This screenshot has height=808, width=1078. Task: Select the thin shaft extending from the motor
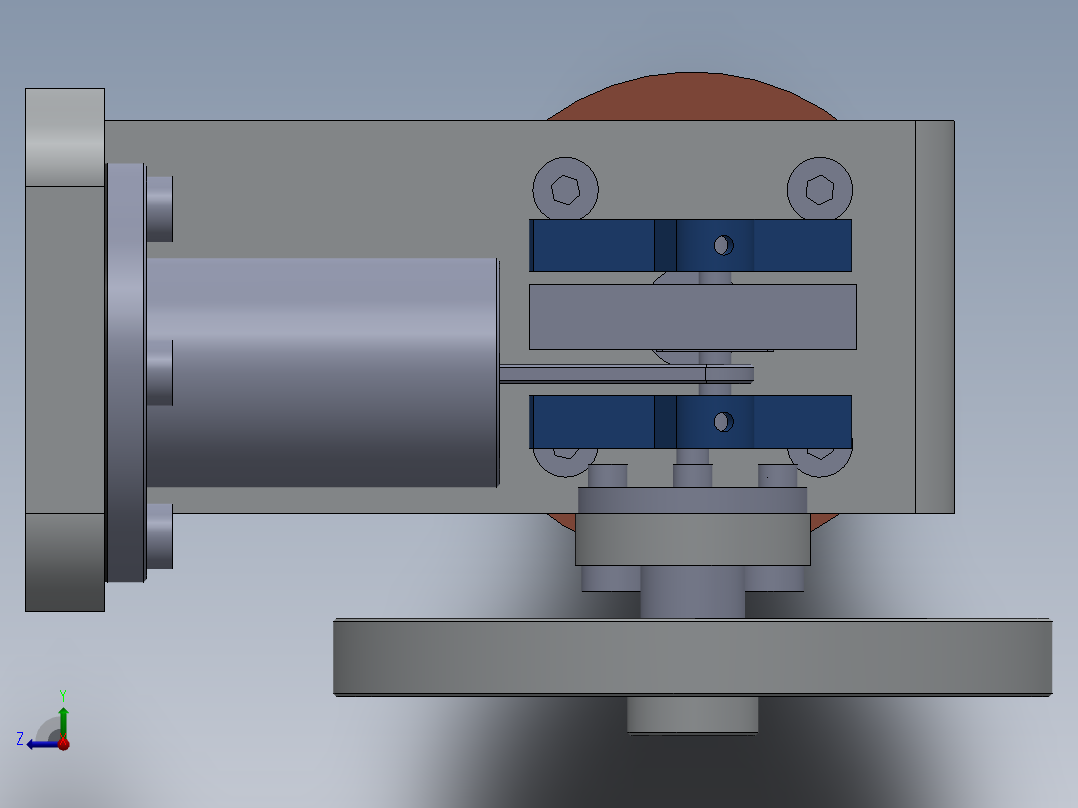(x=626, y=373)
